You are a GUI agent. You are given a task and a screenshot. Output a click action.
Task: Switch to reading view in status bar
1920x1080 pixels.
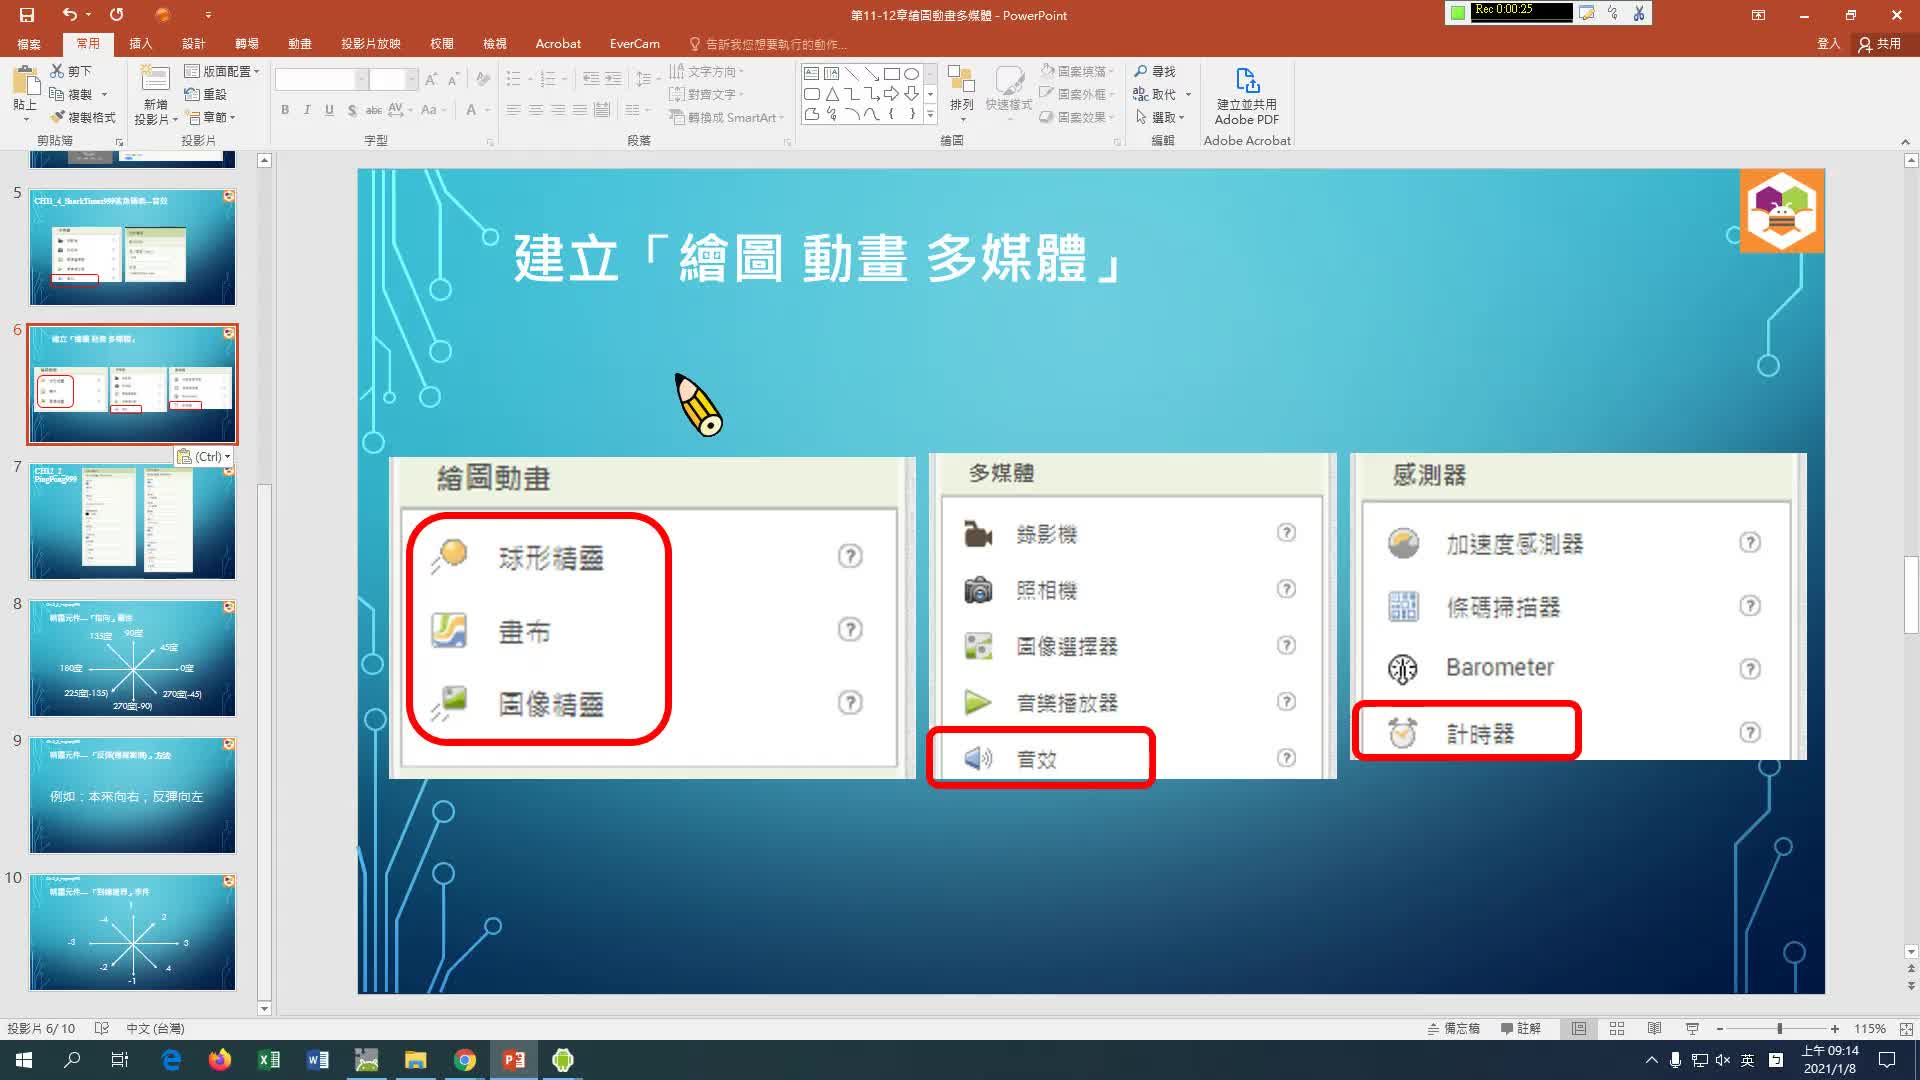click(x=1655, y=1028)
